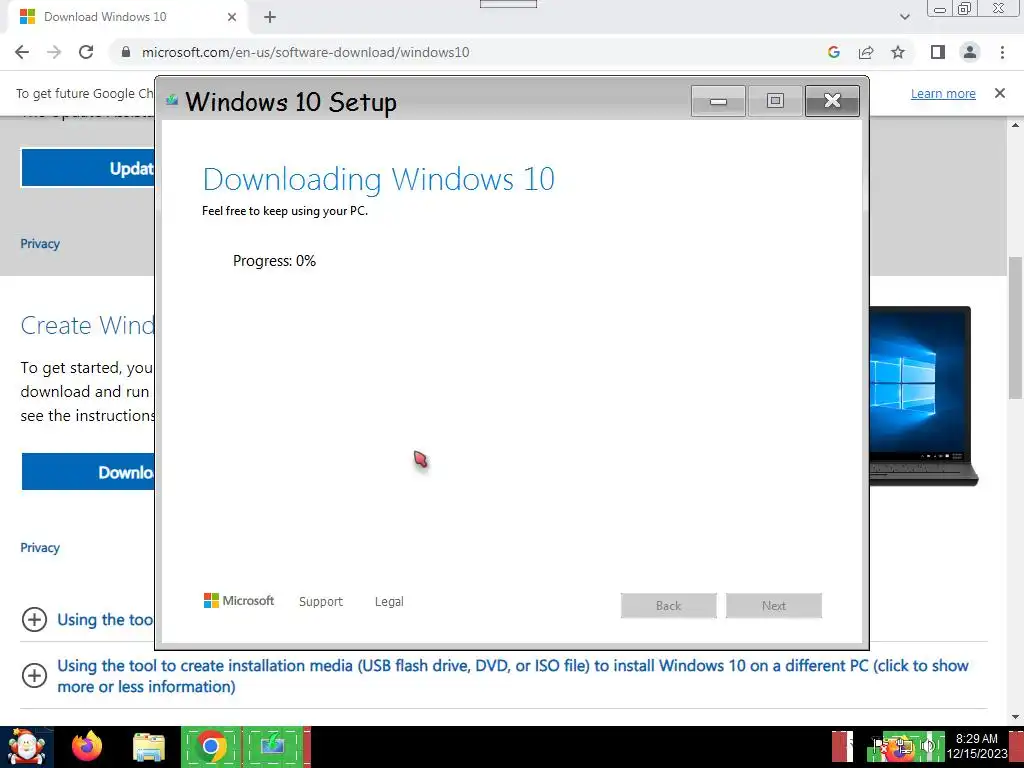Click the scrollbar down arrow
Screen dimensions: 1024x768
click(1015, 717)
